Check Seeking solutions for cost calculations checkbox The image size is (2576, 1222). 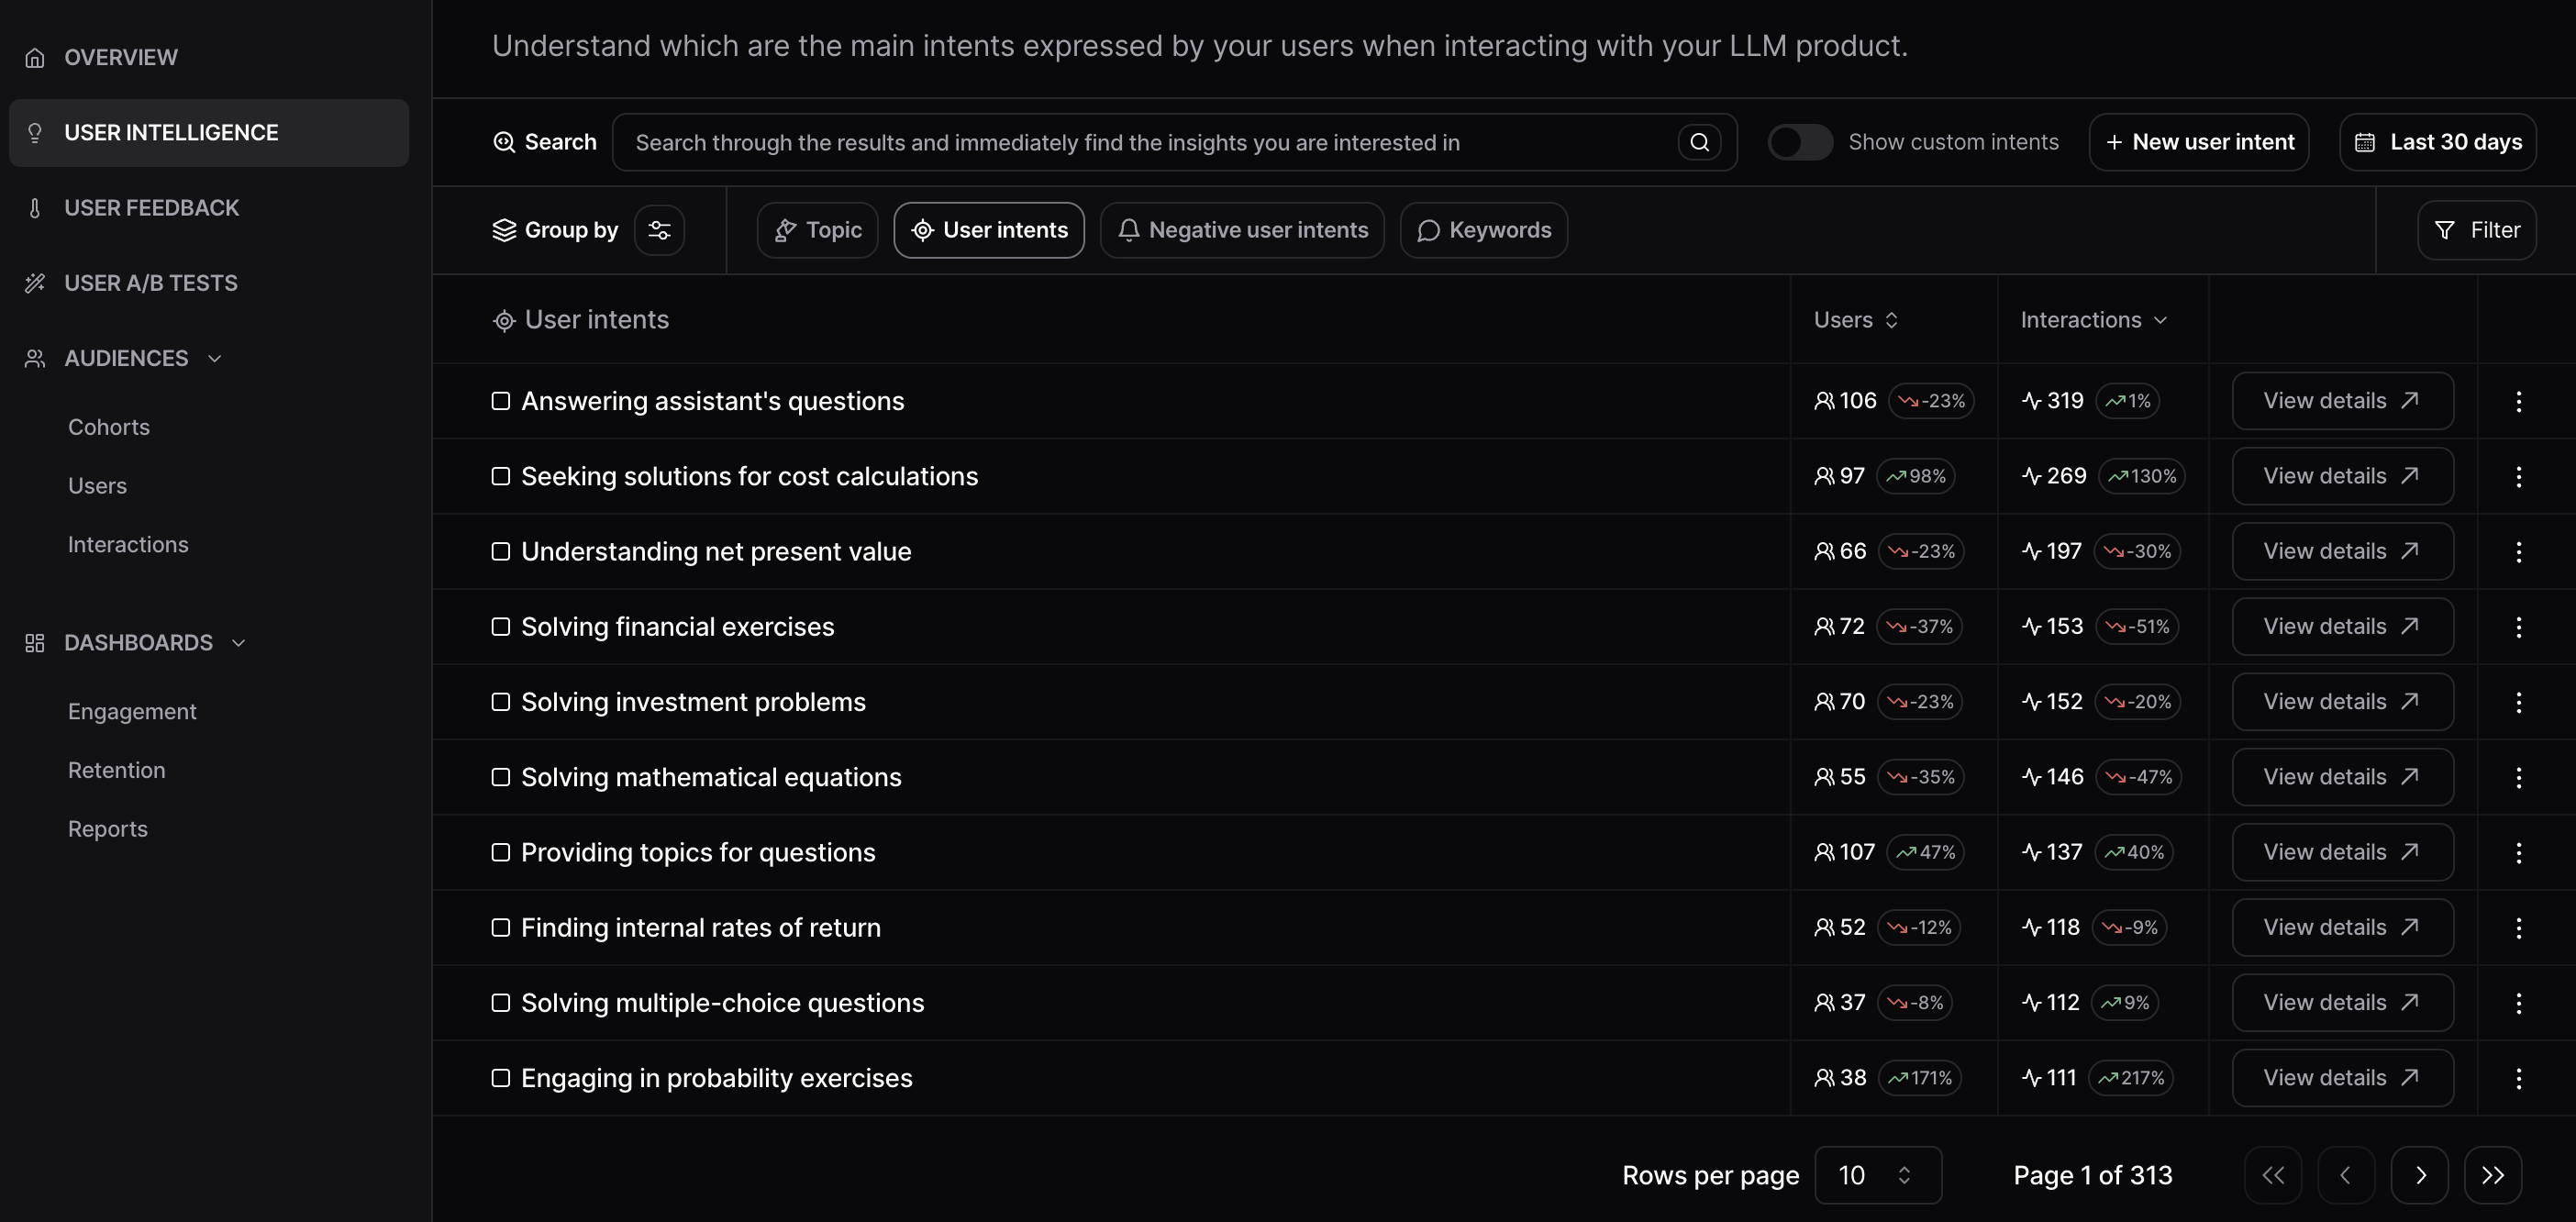501,476
